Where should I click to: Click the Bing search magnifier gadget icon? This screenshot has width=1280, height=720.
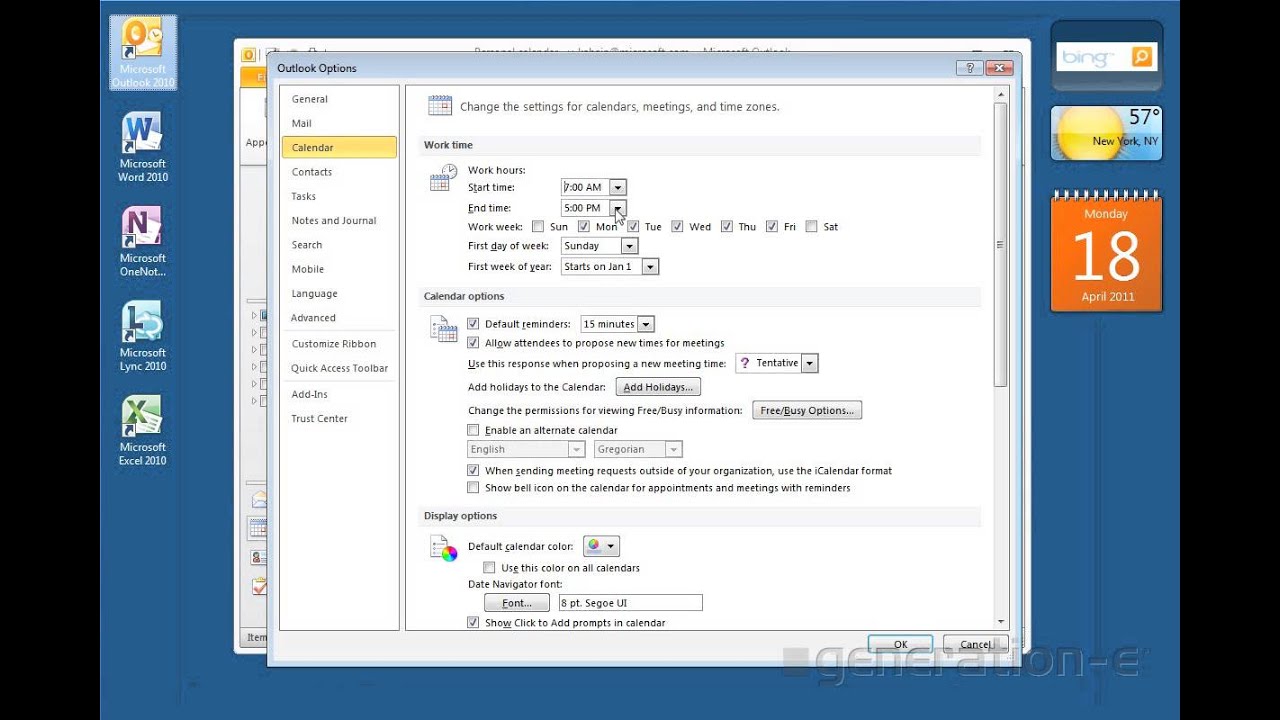1142,57
